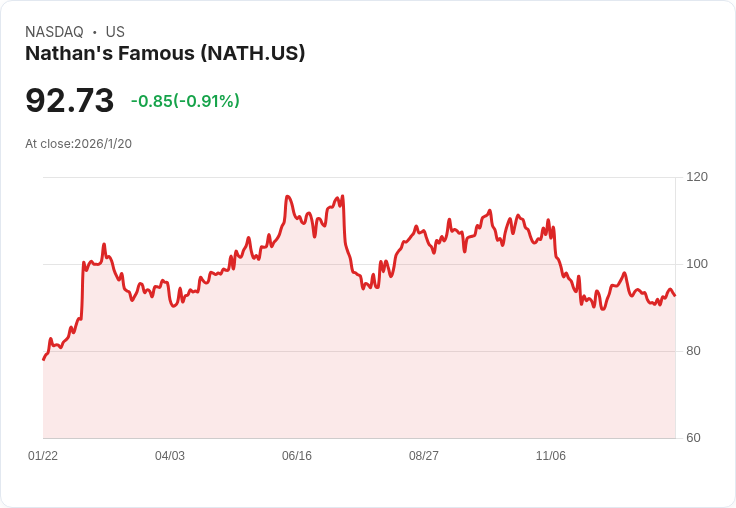Click the 80 price axis label
736x508 pixels.
(x=694, y=351)
